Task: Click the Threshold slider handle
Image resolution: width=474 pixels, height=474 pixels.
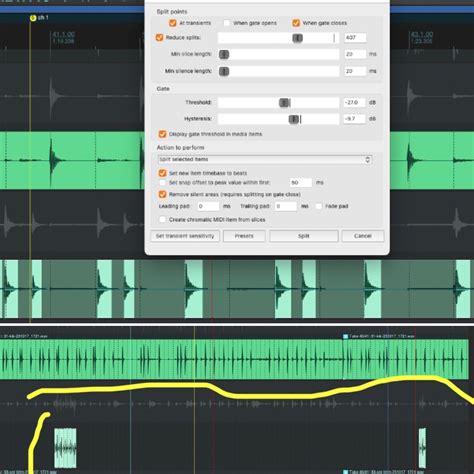Action: tap(284, 103)
